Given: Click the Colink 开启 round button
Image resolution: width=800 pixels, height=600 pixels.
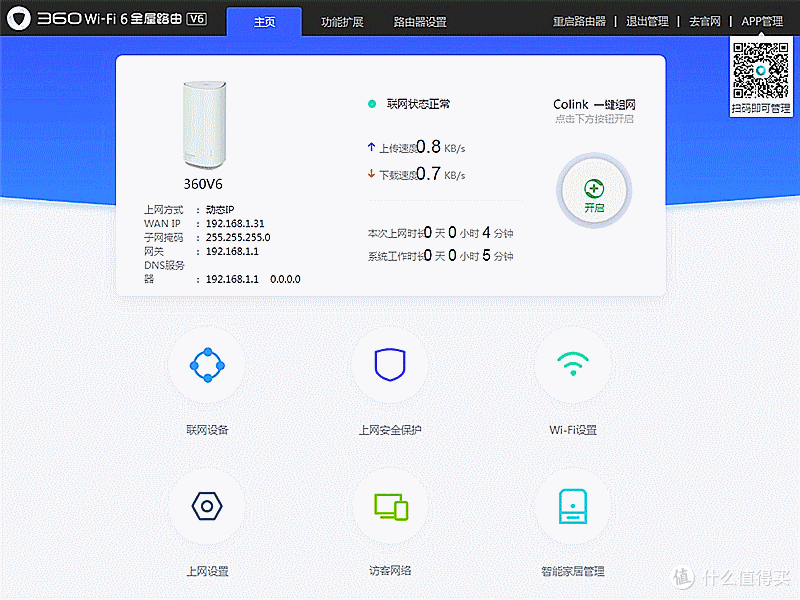Looking at the screenshot, I should click(x=594, y=191).
